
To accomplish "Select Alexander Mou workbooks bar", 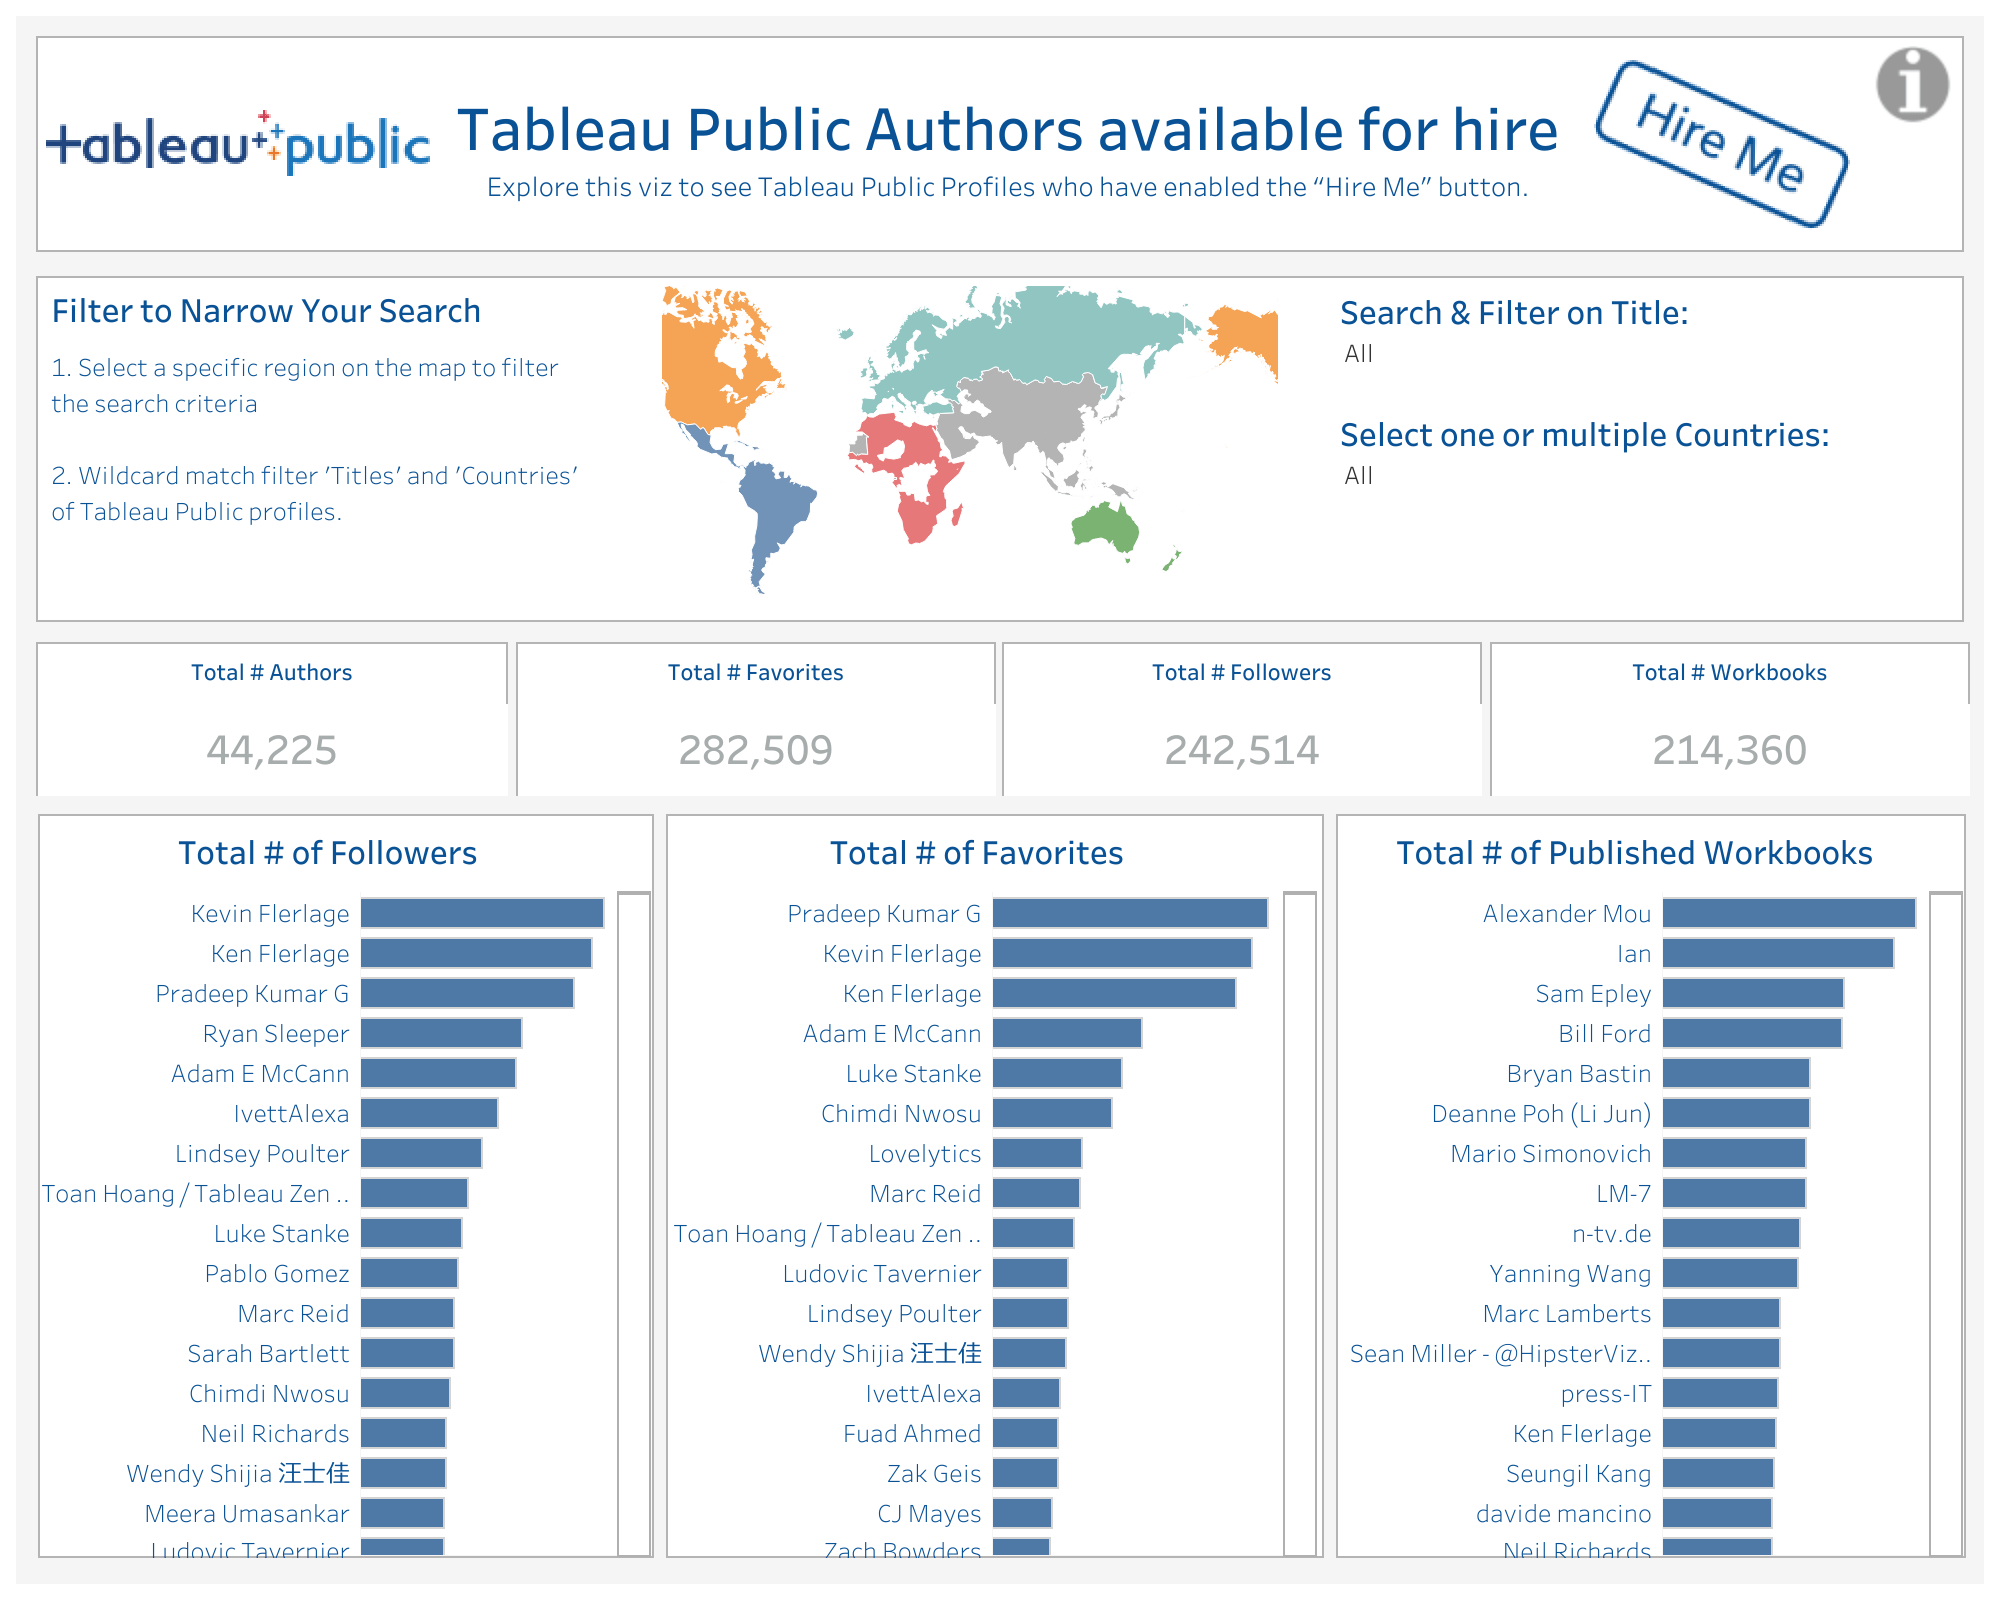I will (x=1789, y=913).
